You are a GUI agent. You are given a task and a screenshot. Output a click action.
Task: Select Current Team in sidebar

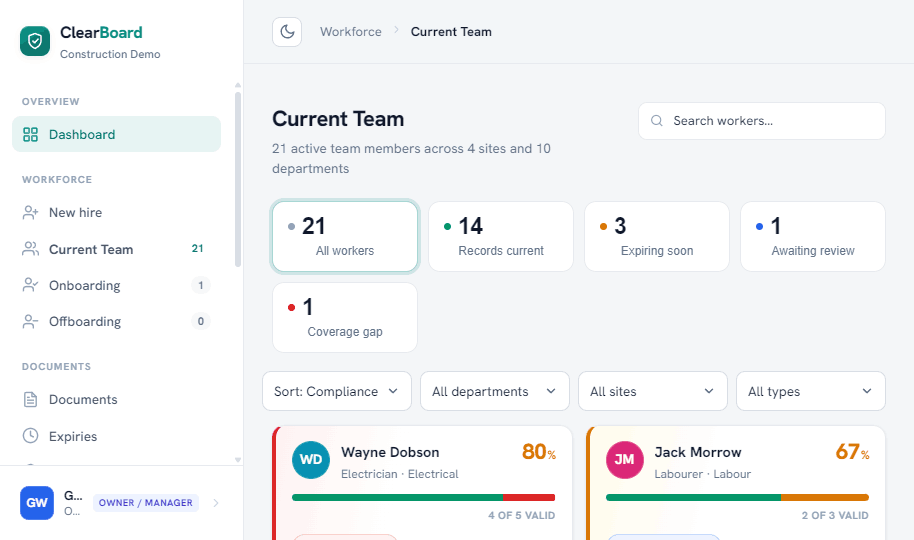[x=117, y=249]
